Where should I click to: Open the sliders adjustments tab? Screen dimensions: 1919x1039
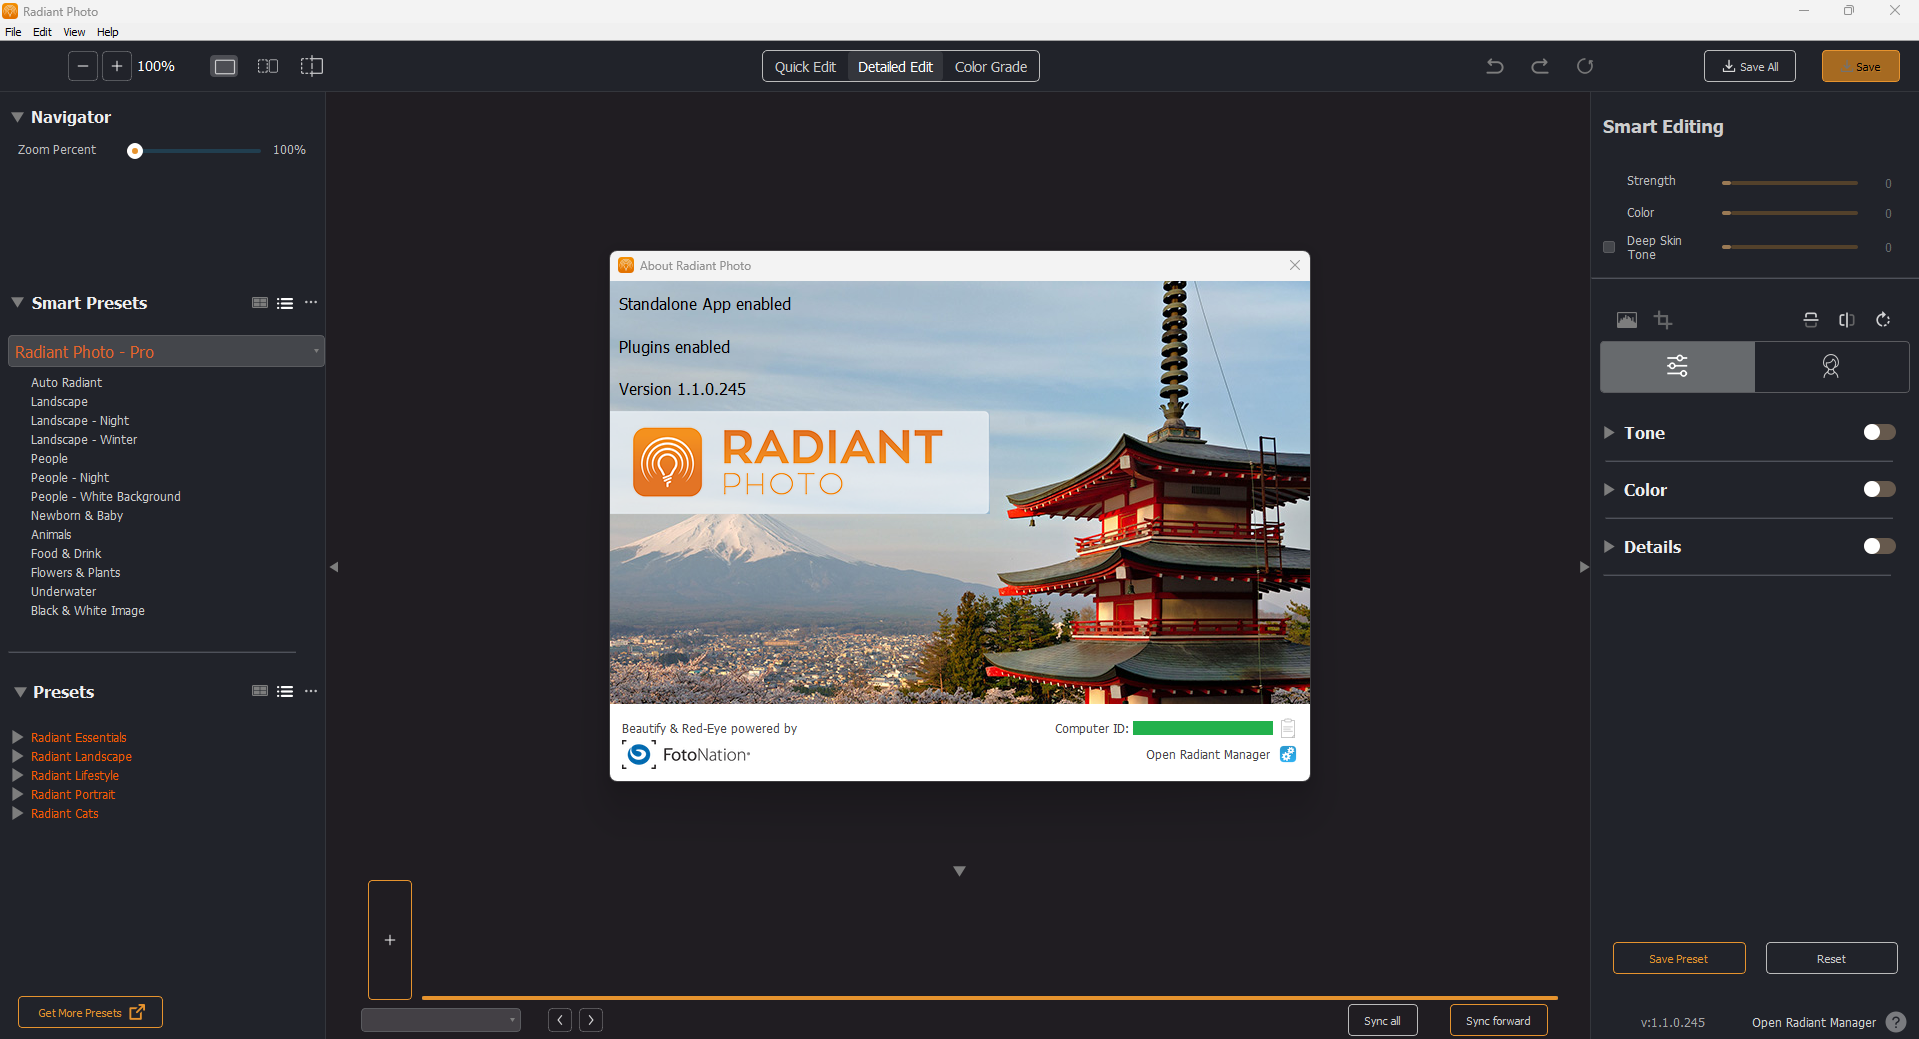click(1677, 366)
